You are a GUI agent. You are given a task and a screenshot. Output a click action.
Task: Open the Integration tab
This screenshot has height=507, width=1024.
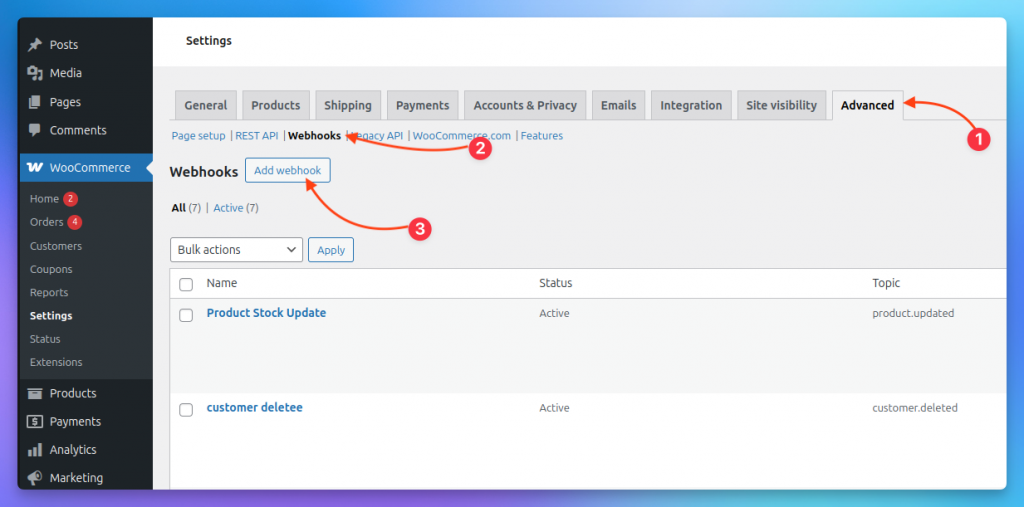(x=691, y=106)
